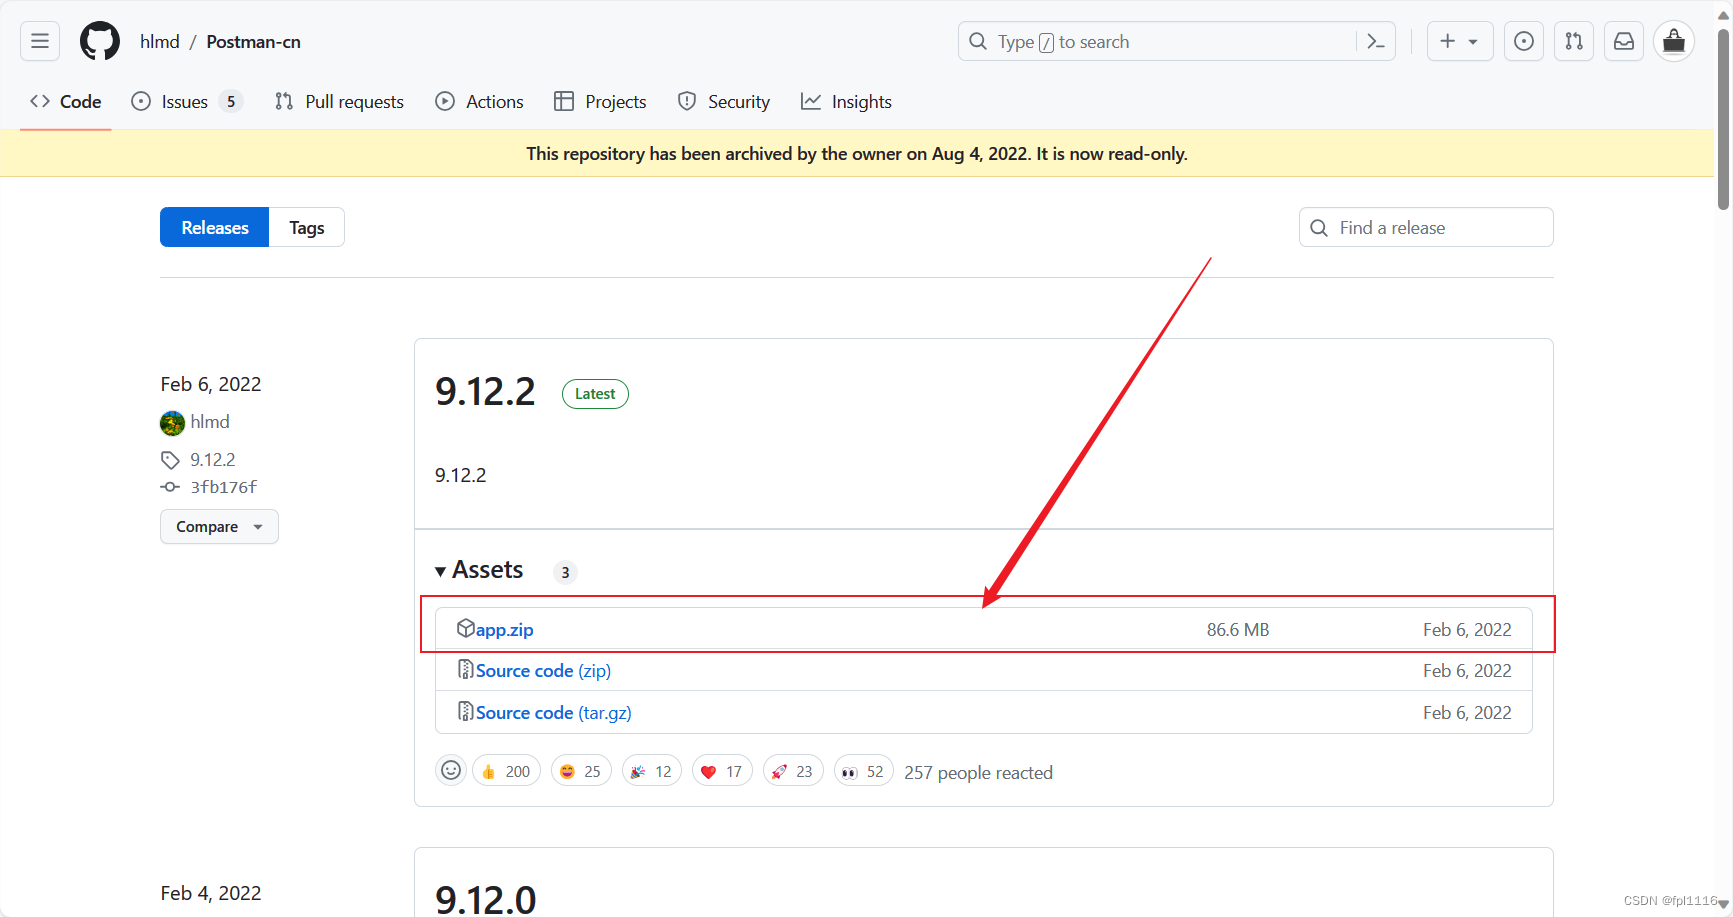Download the app.zip asset
Screen dimensions: 1733x917
pyautogui.click(x=504, y=630)
